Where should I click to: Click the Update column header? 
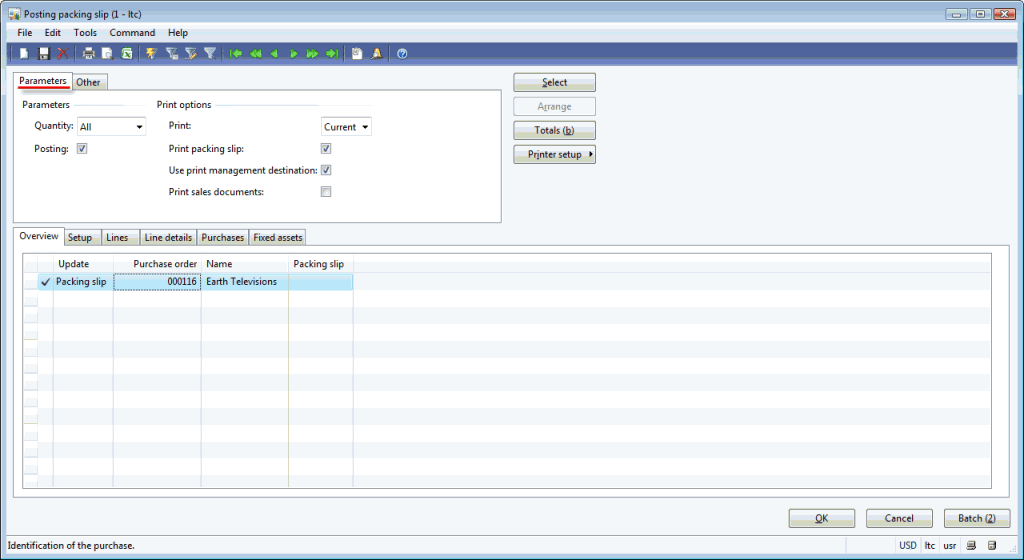(x=83, y=264)
